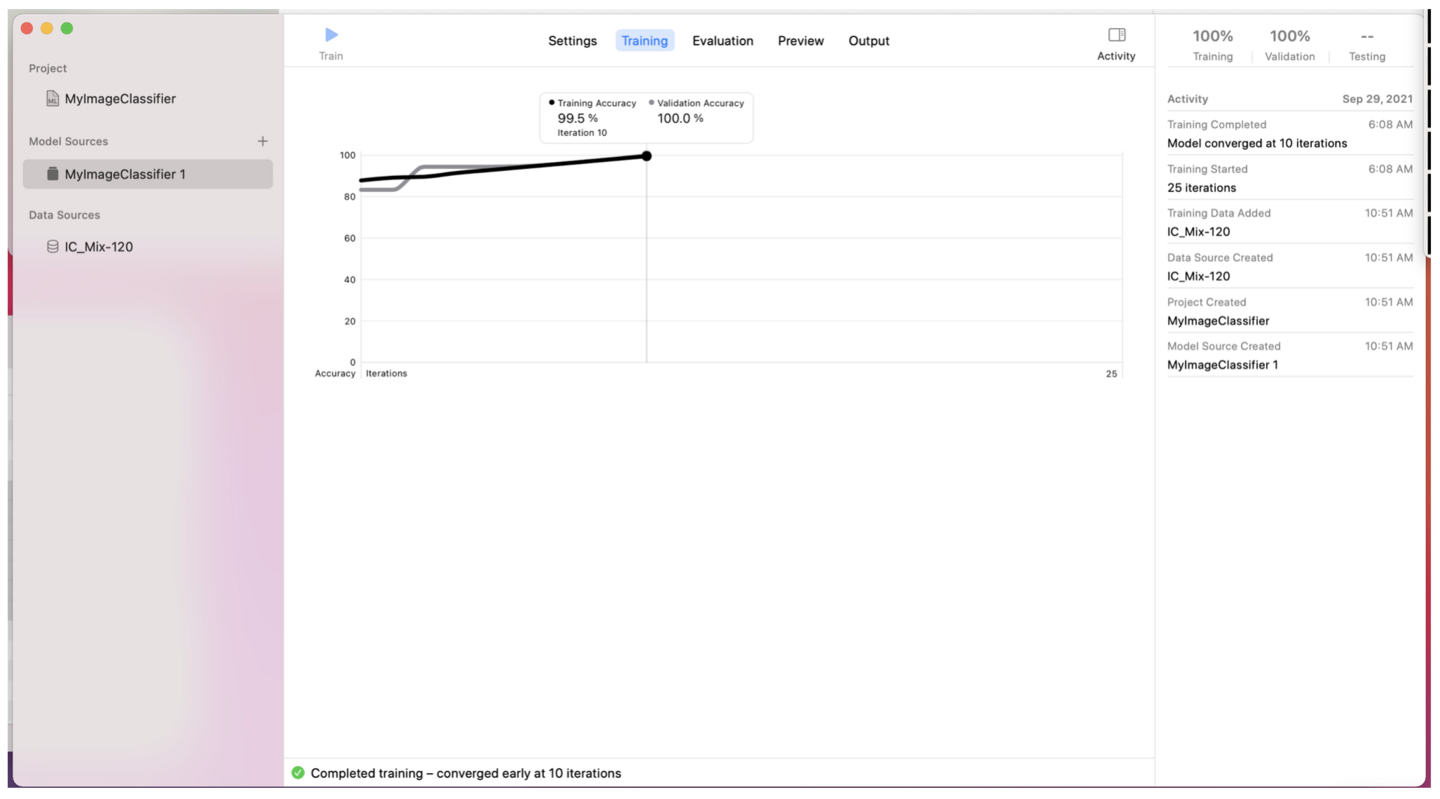Open the Preview tab
This screenshot has height=799, width=1440.
tap(800, 41)
